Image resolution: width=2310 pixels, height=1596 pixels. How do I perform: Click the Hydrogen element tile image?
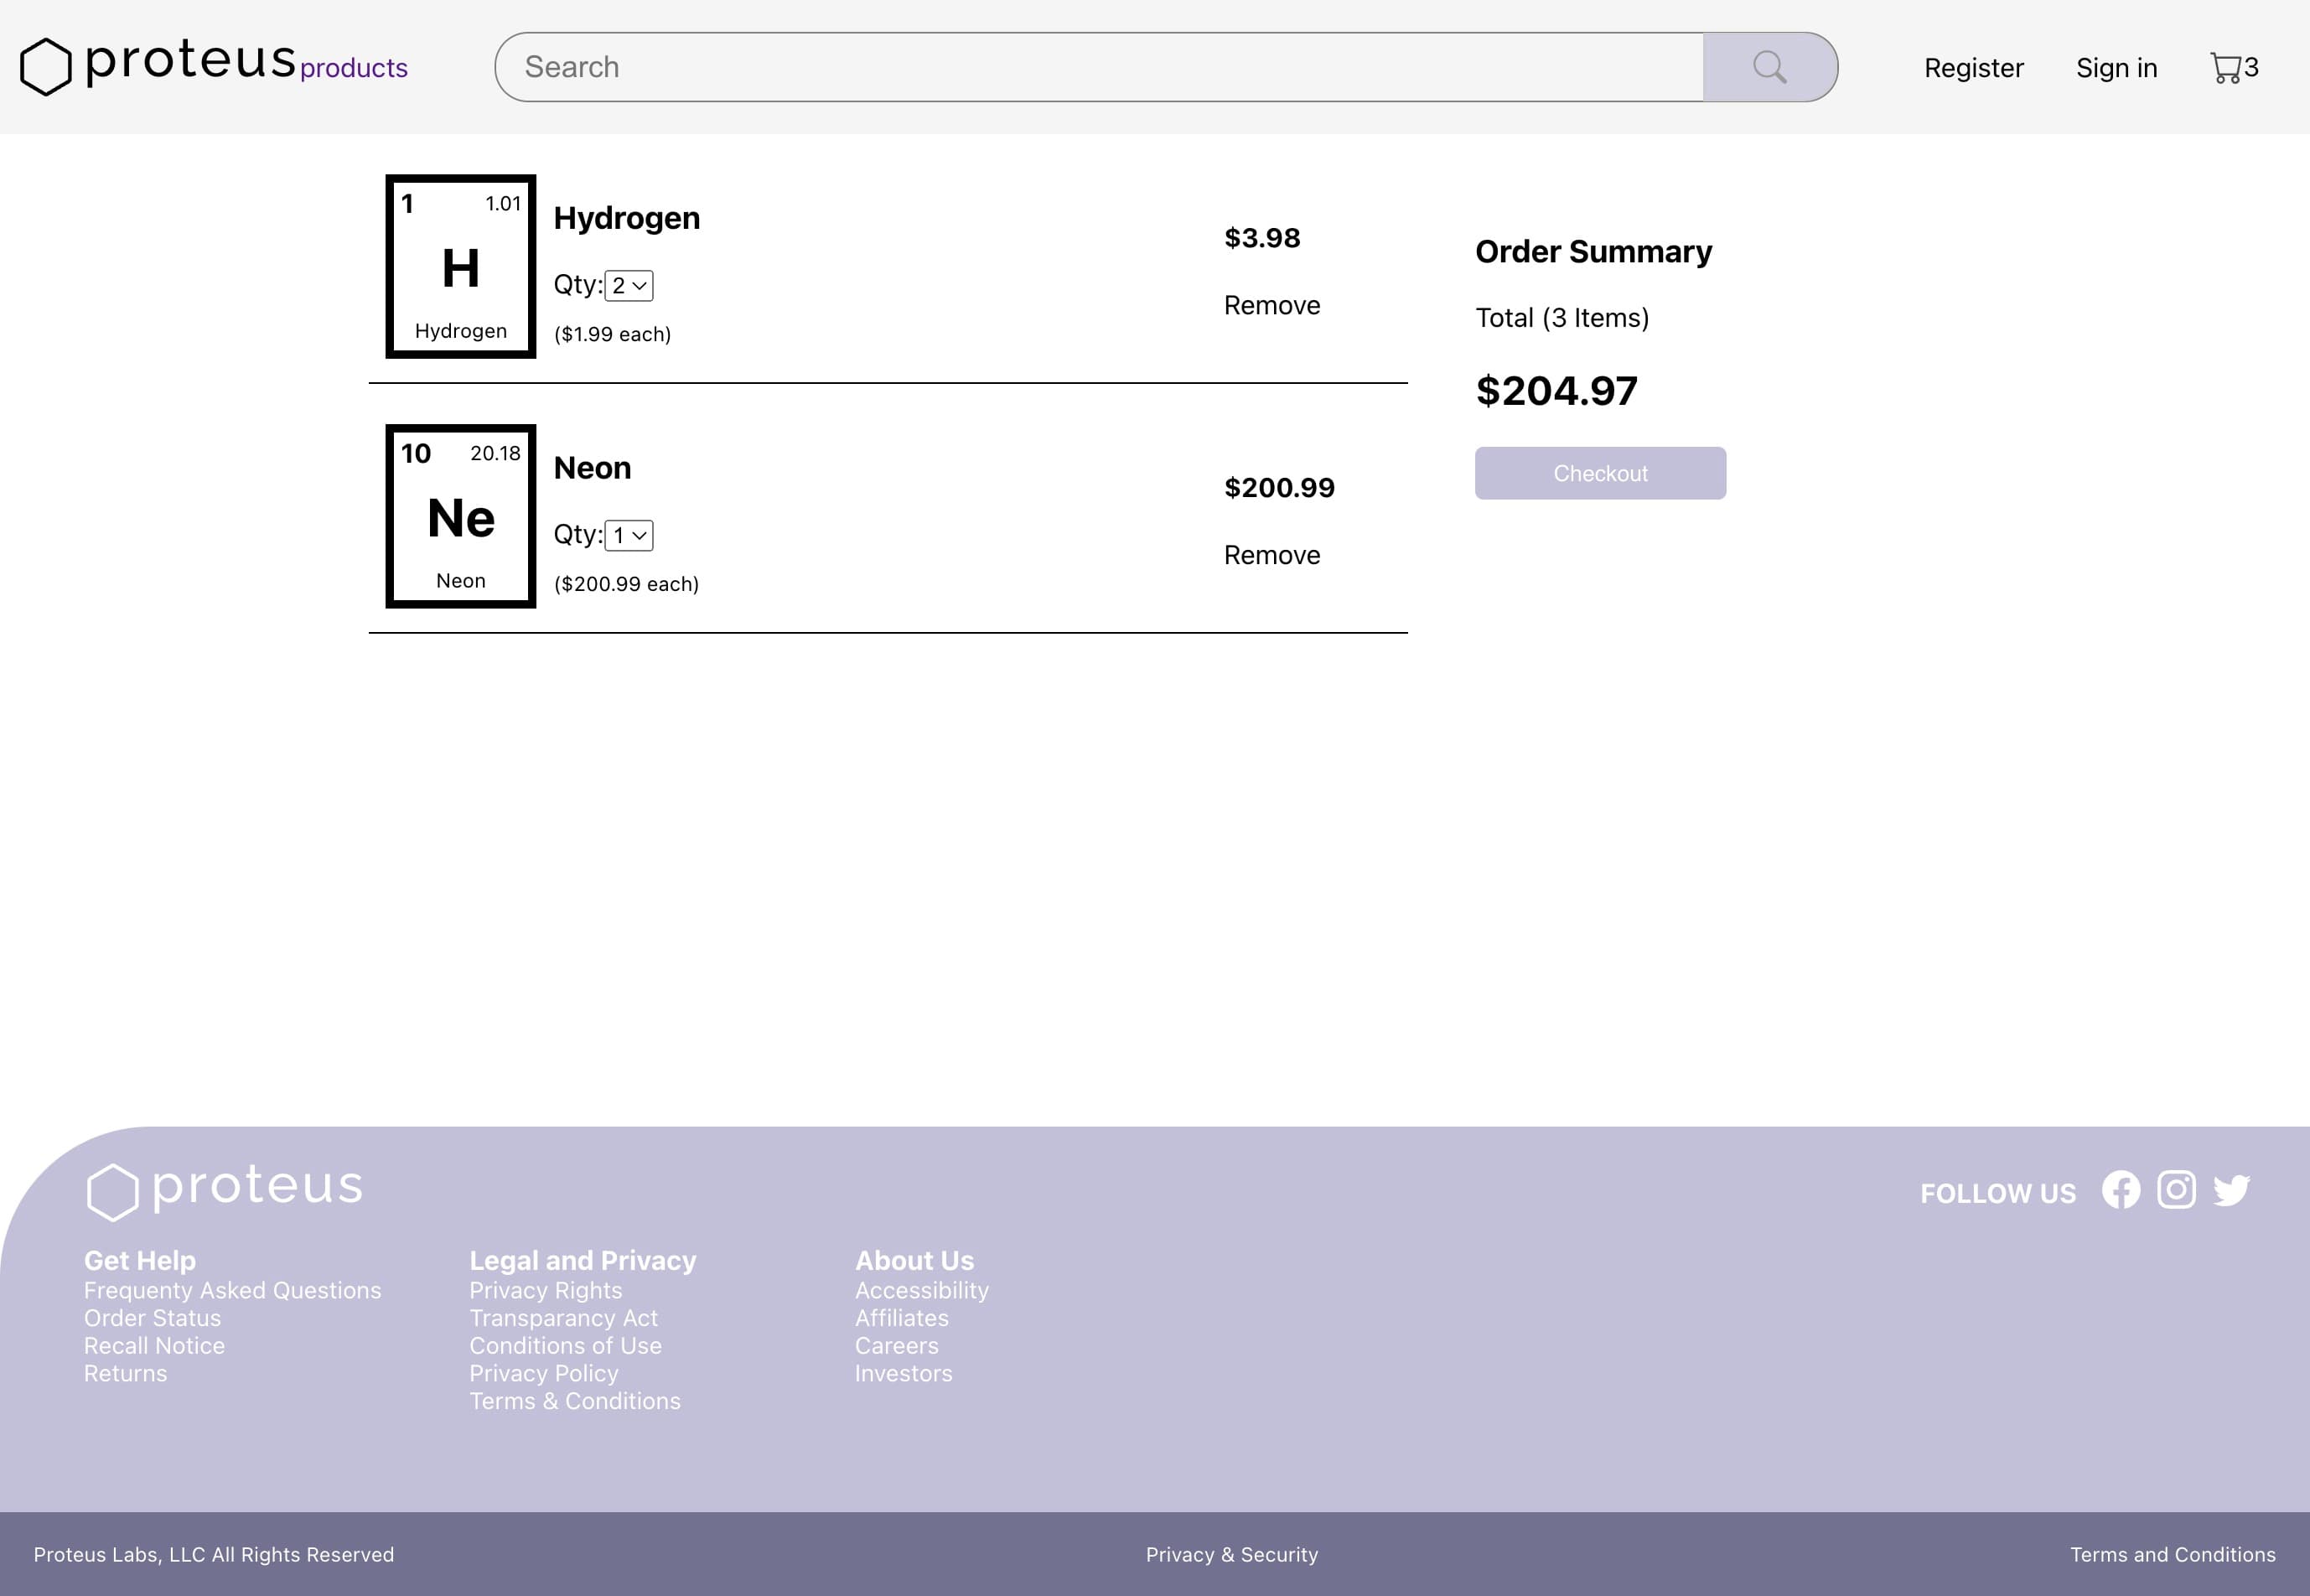[461, 267]
